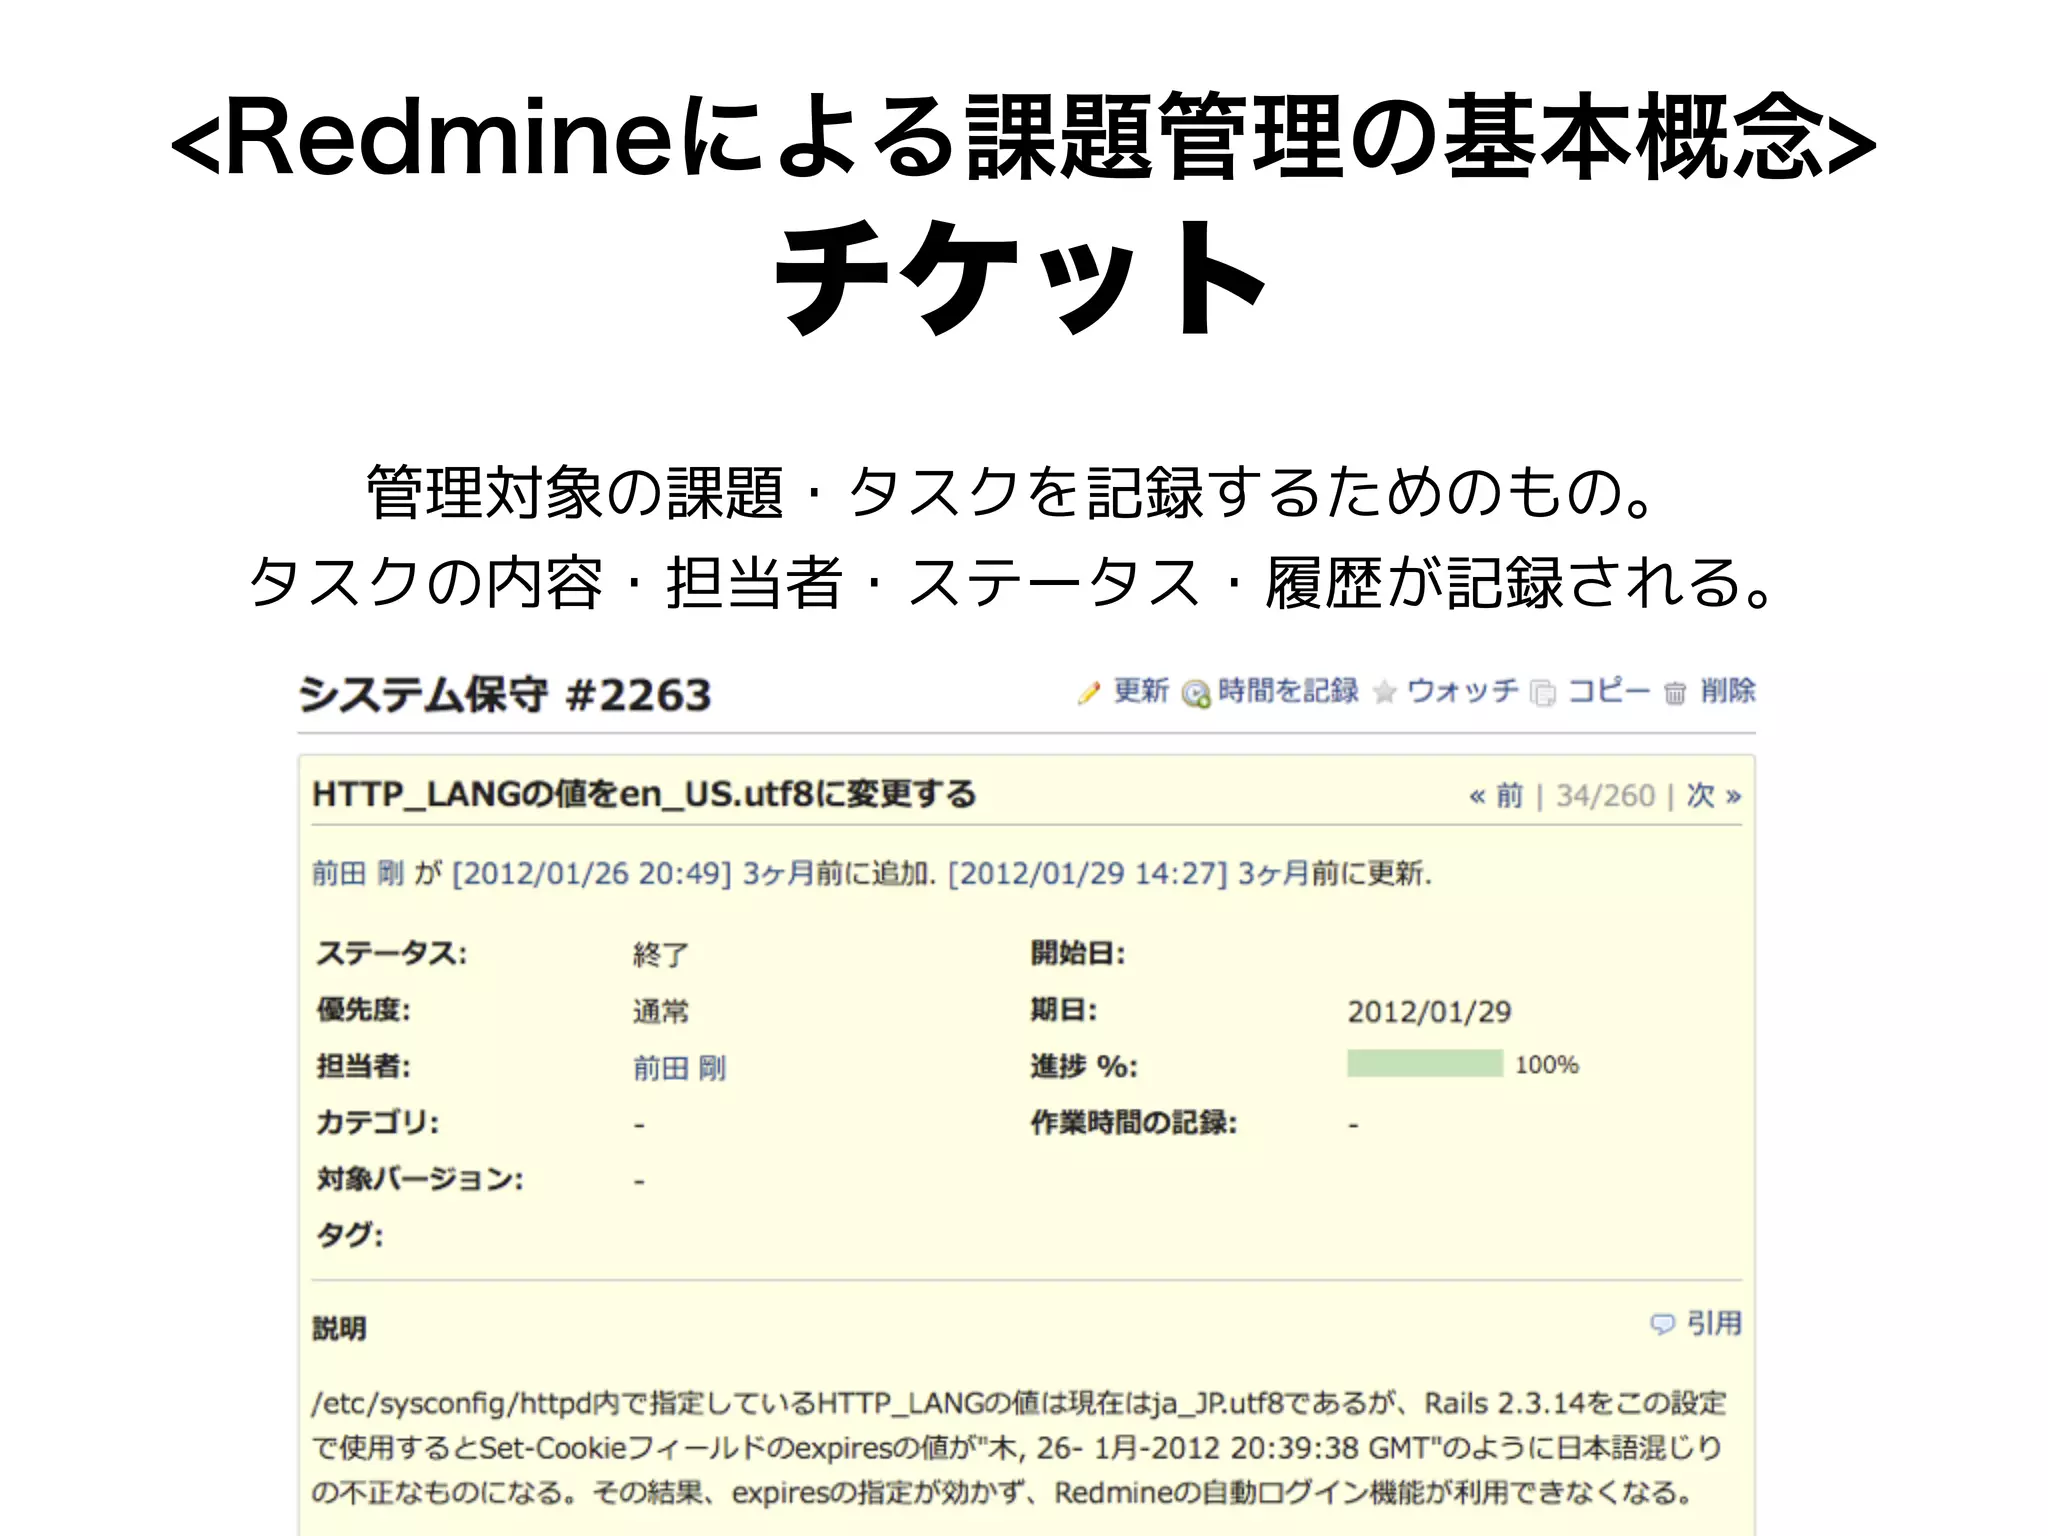Click the ウォッチ link
The height and width of the screenshot is (1536, 2048).
pyautogui.click(x=1462, y=690)
